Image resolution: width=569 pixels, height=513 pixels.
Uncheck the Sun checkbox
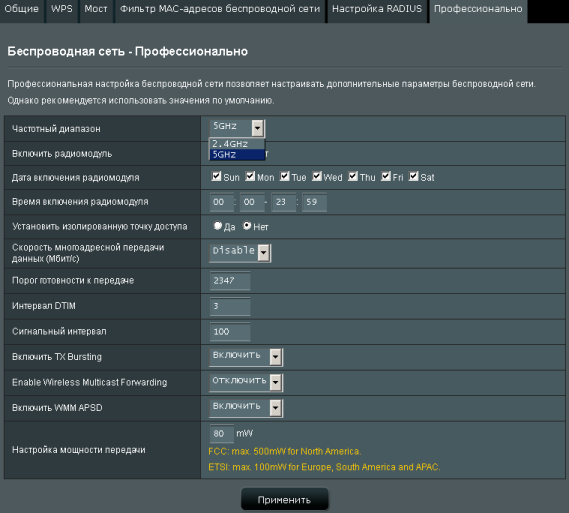pos(216,176)
